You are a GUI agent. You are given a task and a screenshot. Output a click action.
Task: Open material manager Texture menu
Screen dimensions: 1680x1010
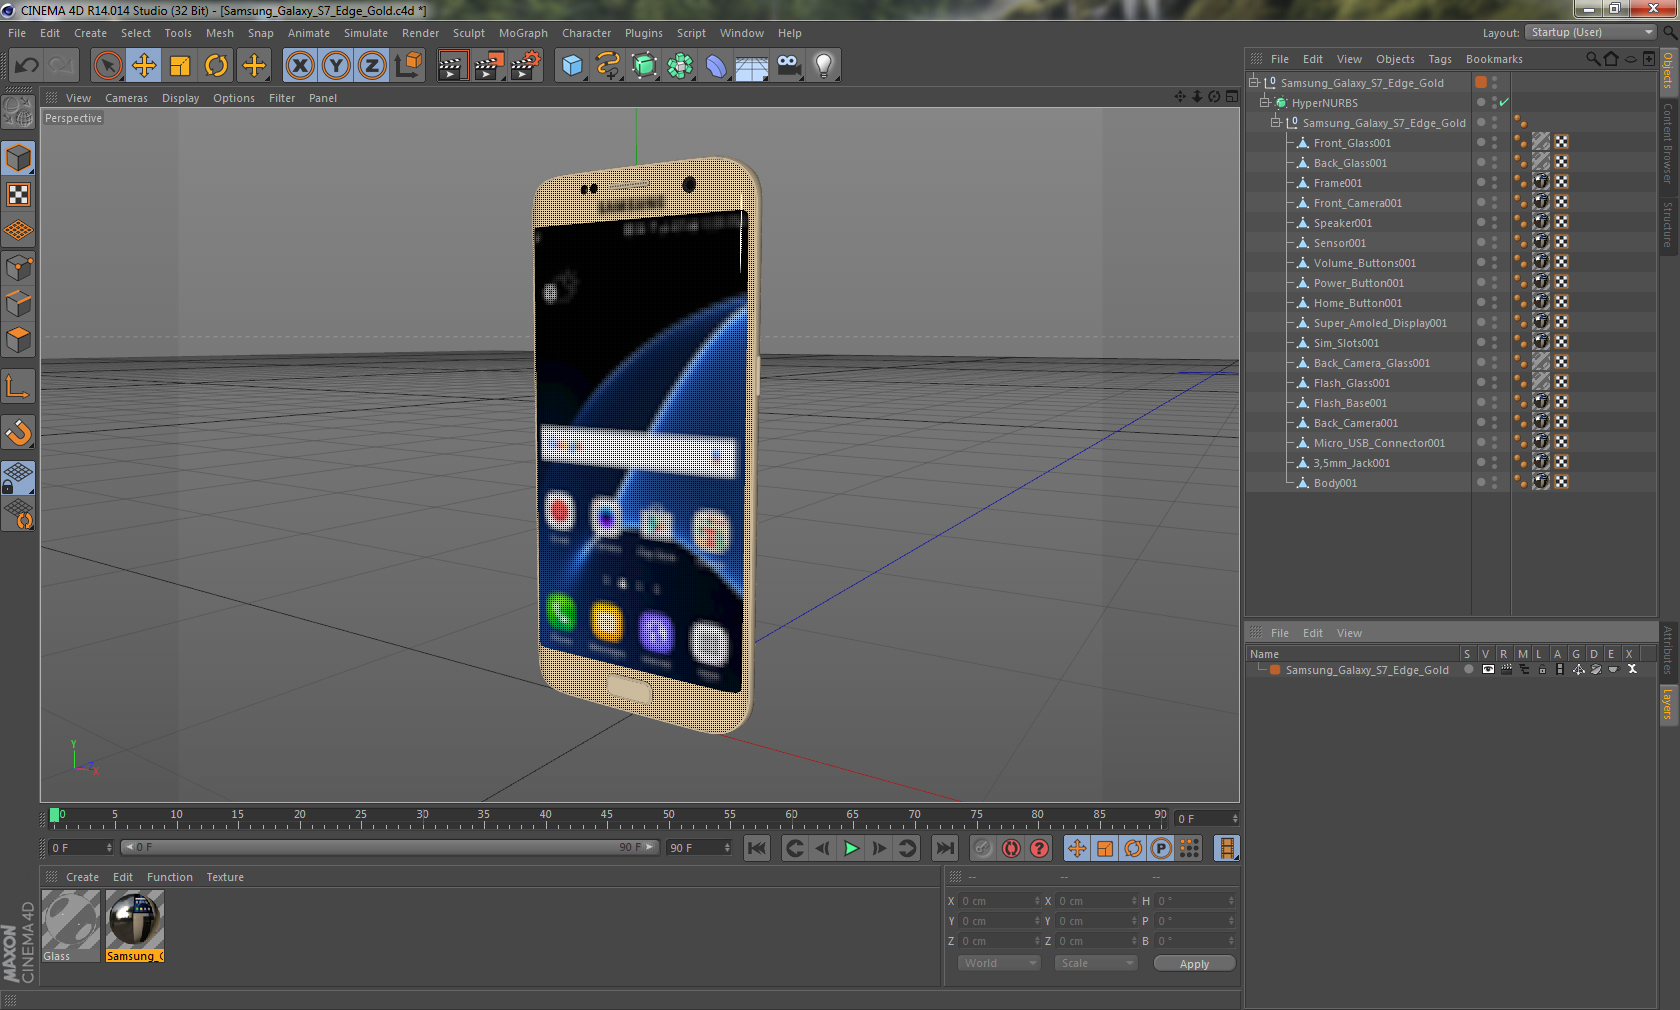[x=225, y=877]
